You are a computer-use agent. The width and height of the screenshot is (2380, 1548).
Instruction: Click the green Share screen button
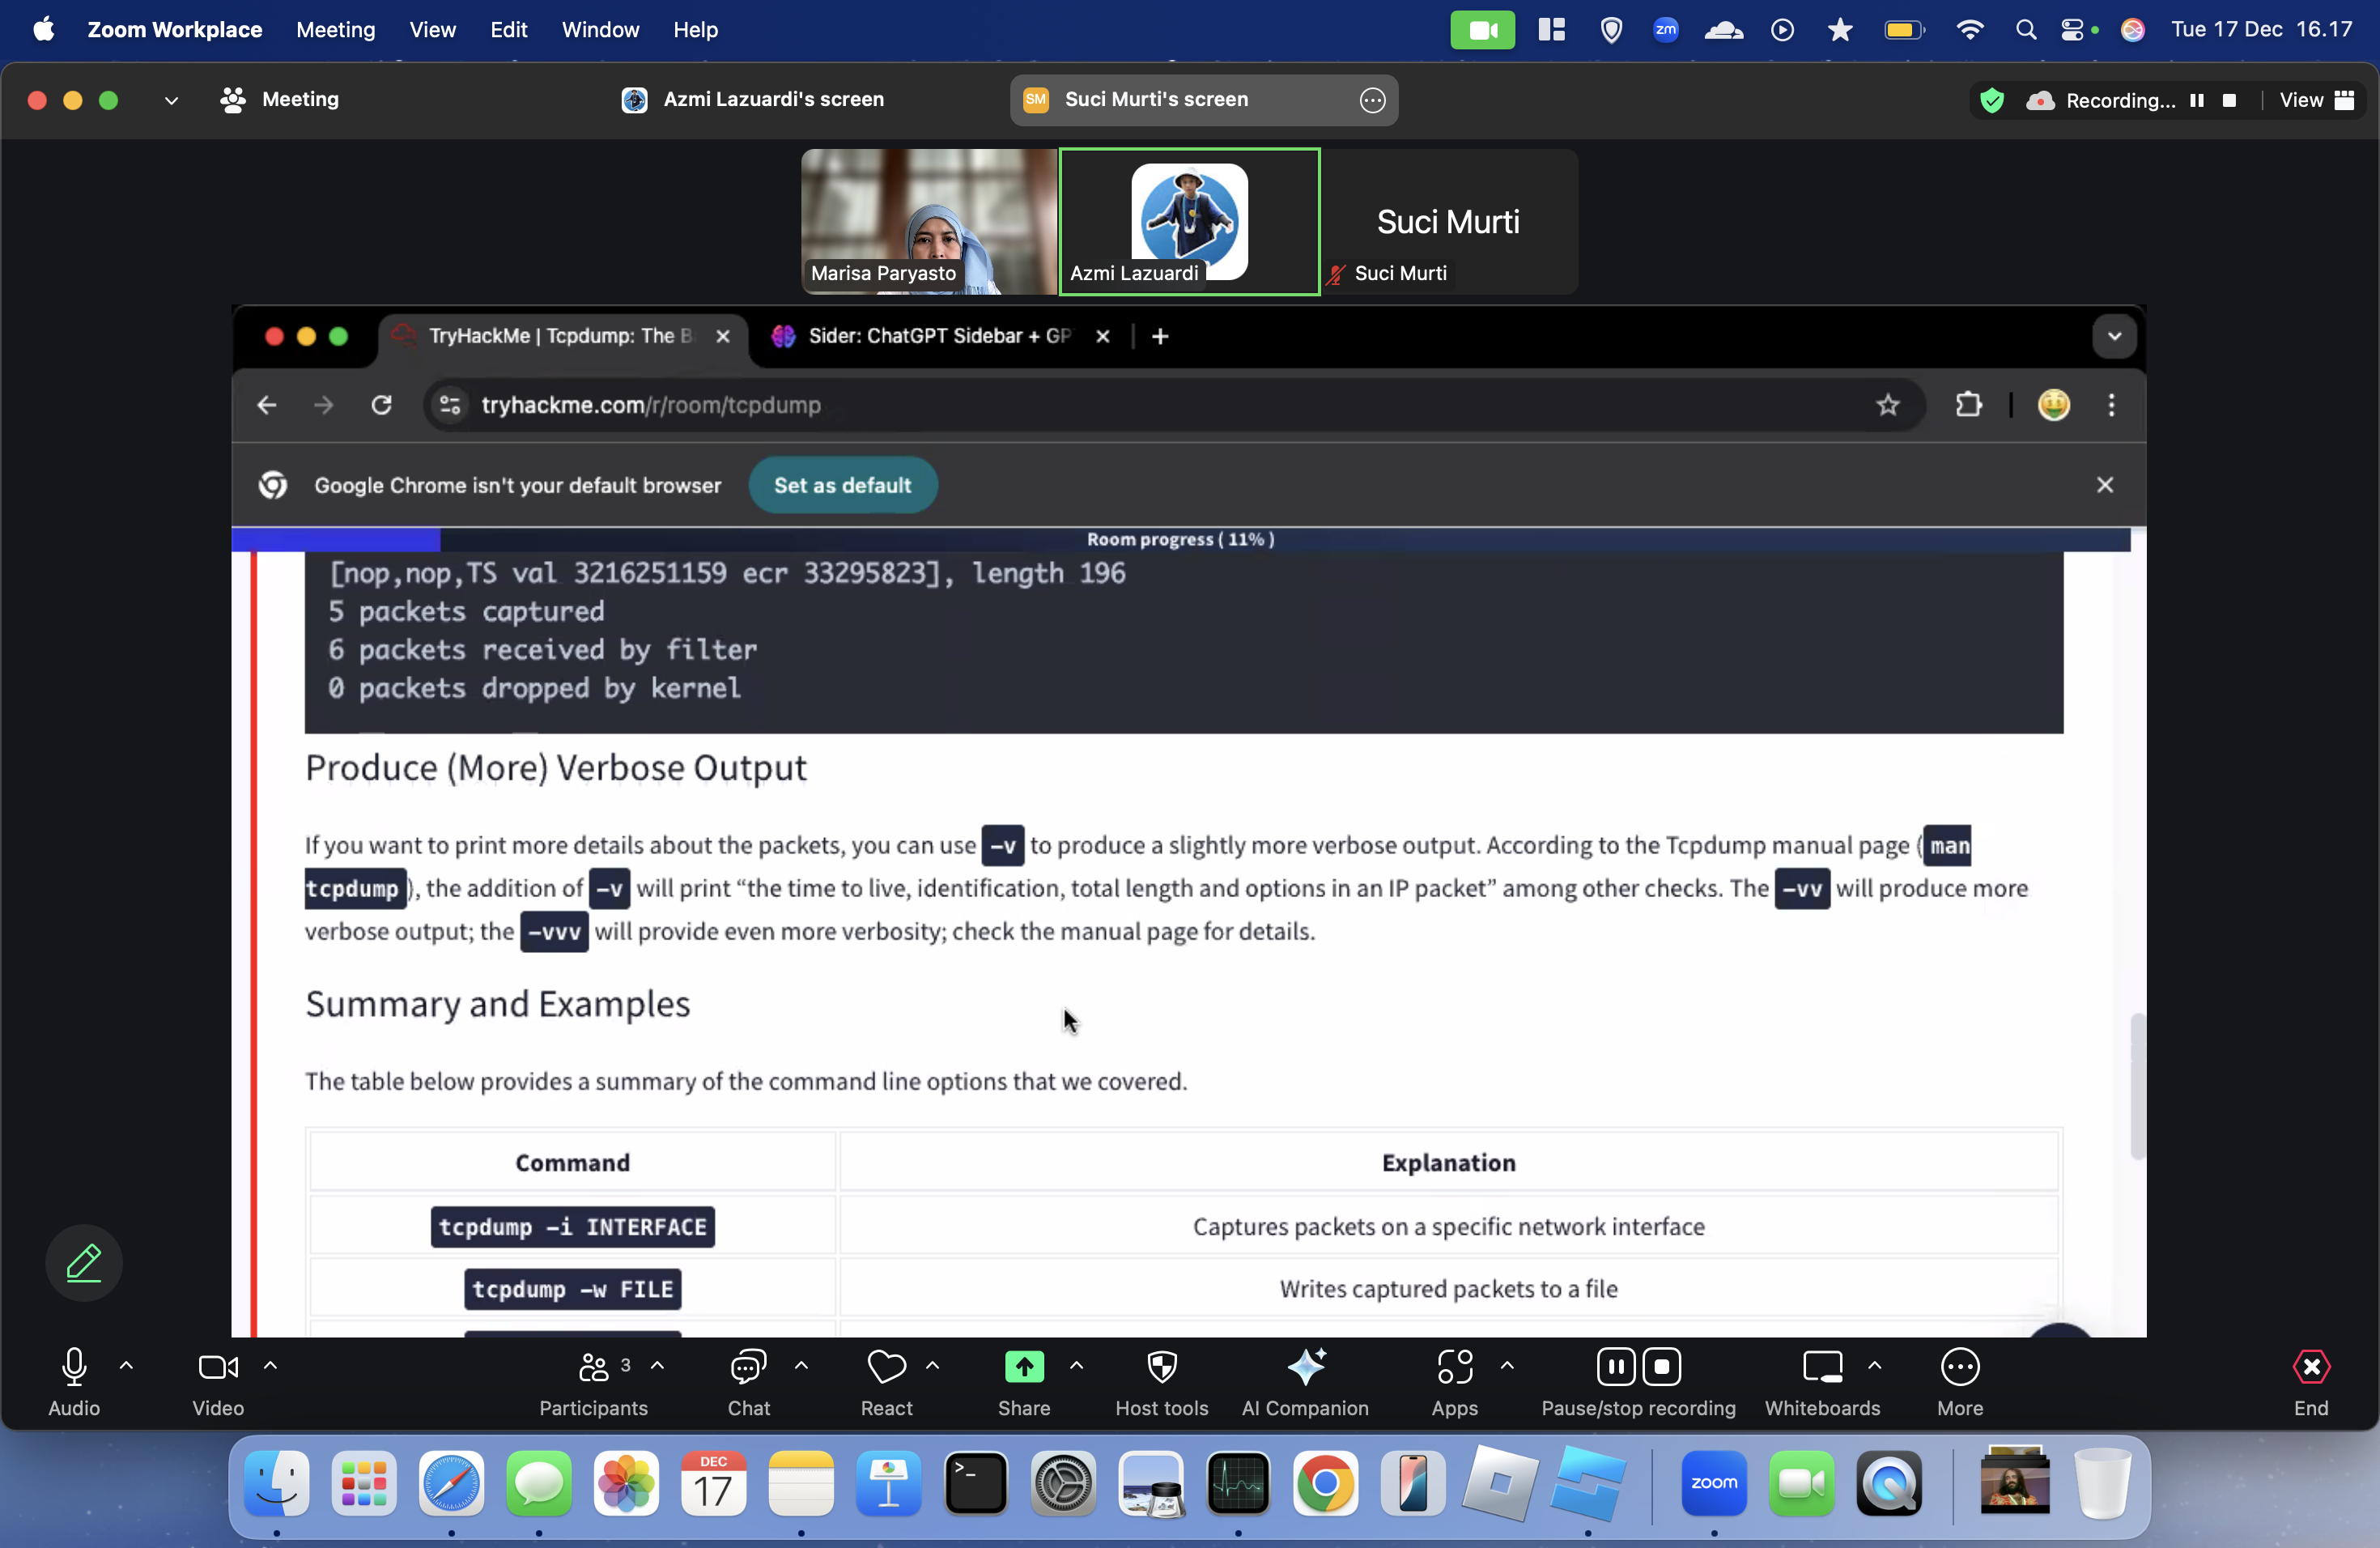pos(1024,1367)
